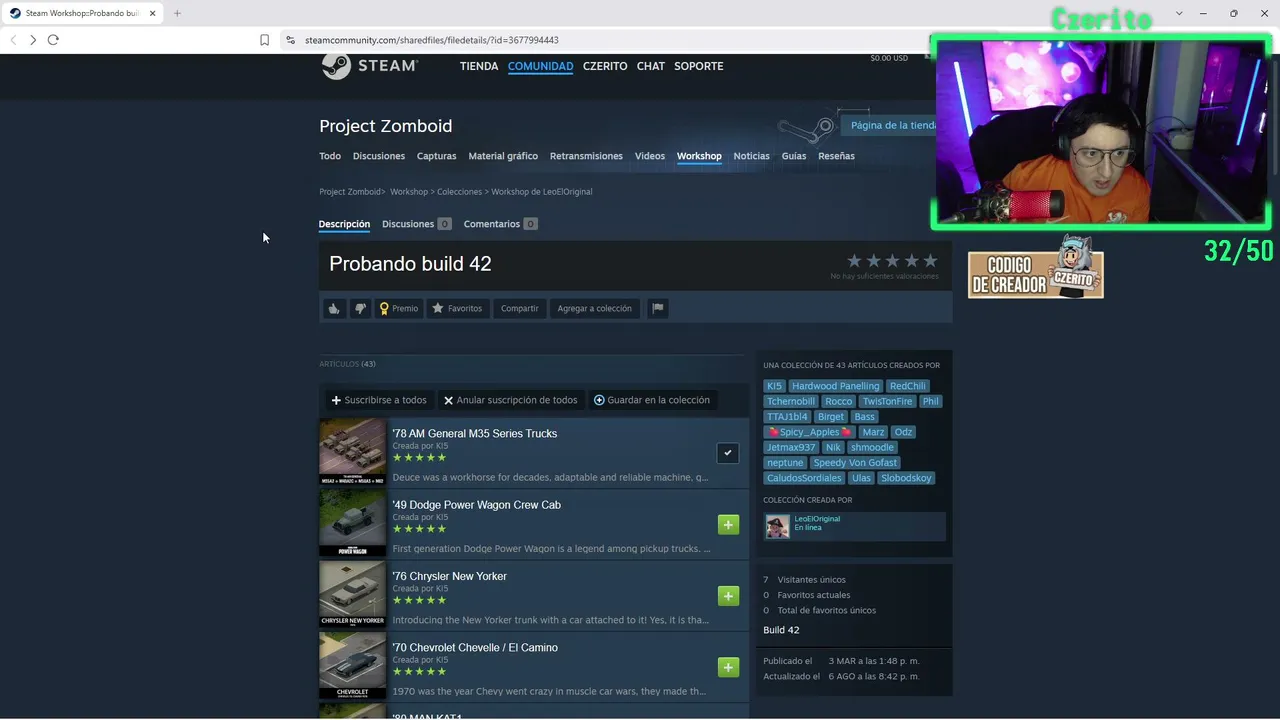This screenshot has height=720, width=1280.
Task: Rate the collection down with thumbs-down icon
Action: [360, 308]
